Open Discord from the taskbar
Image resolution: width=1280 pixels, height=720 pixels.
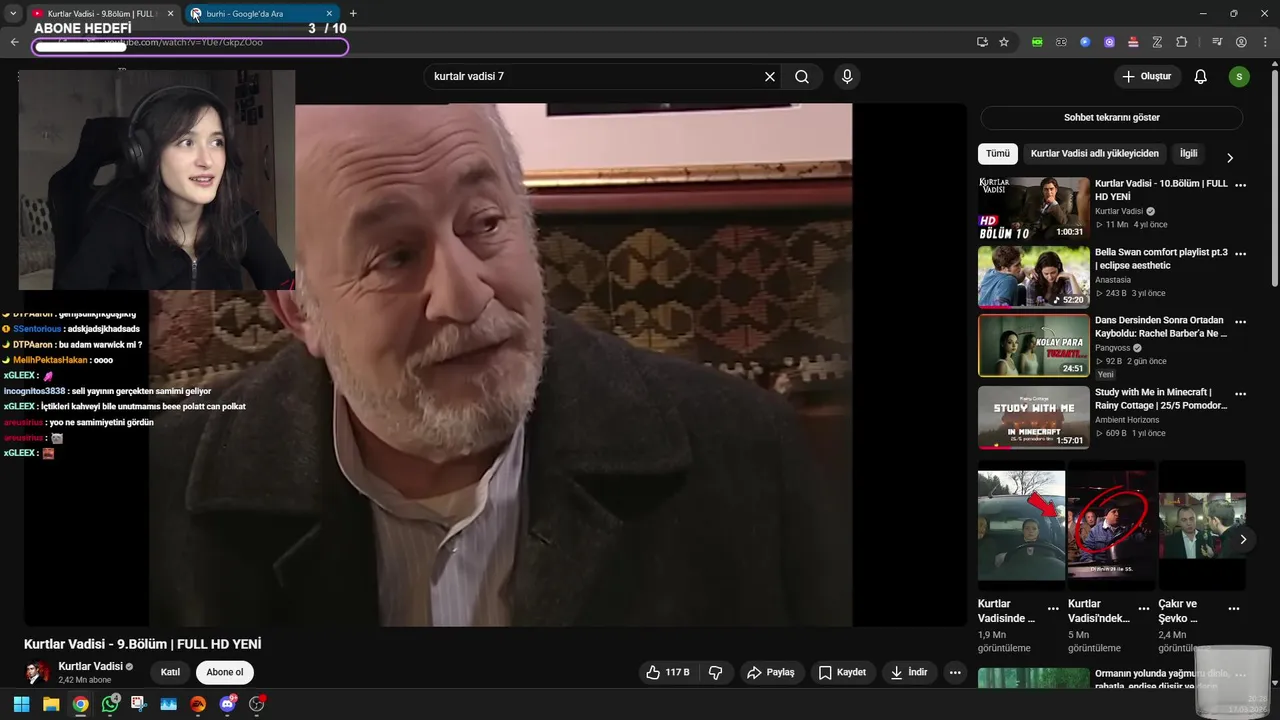(228, 704)
